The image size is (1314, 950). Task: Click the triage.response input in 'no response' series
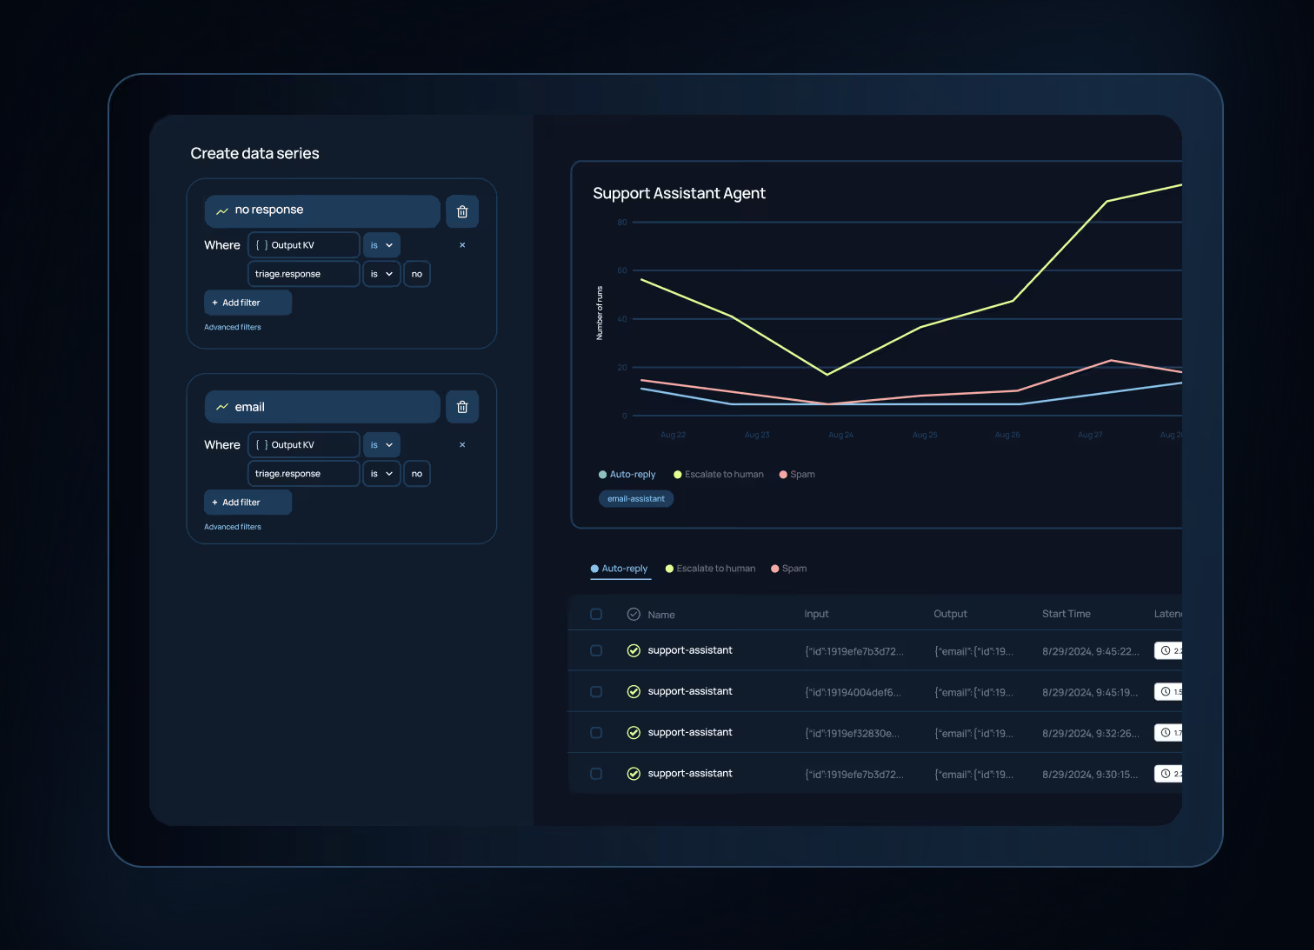pyautogui.click(x=303, y=274)
